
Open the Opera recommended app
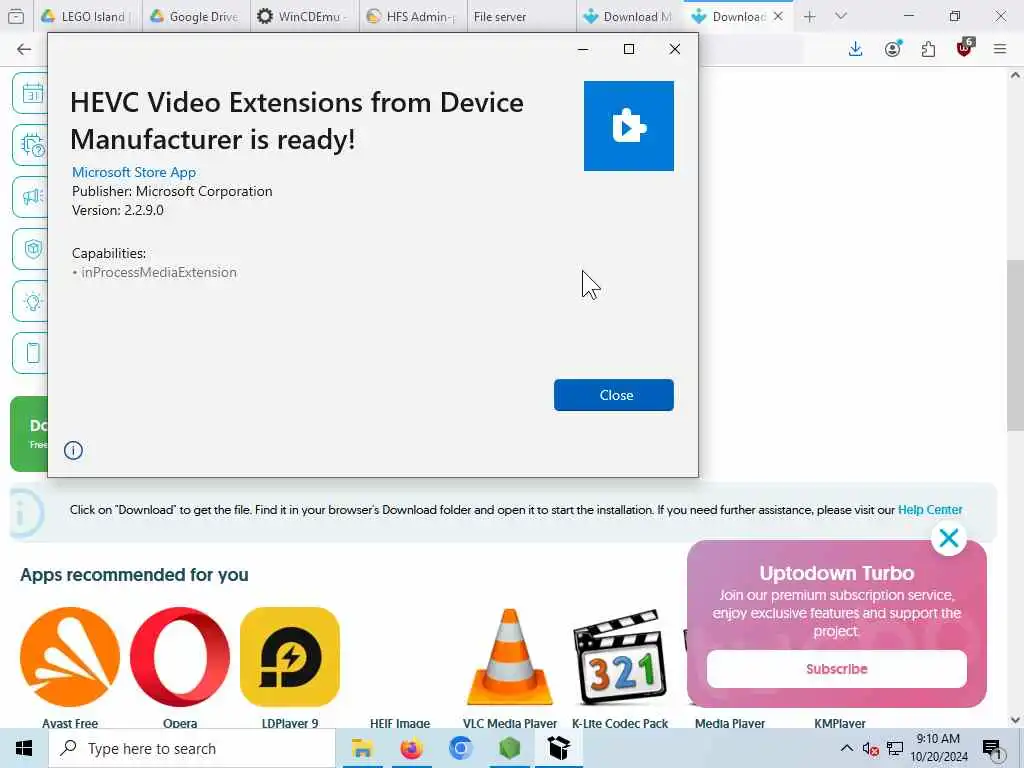click(x=180, y=656)
